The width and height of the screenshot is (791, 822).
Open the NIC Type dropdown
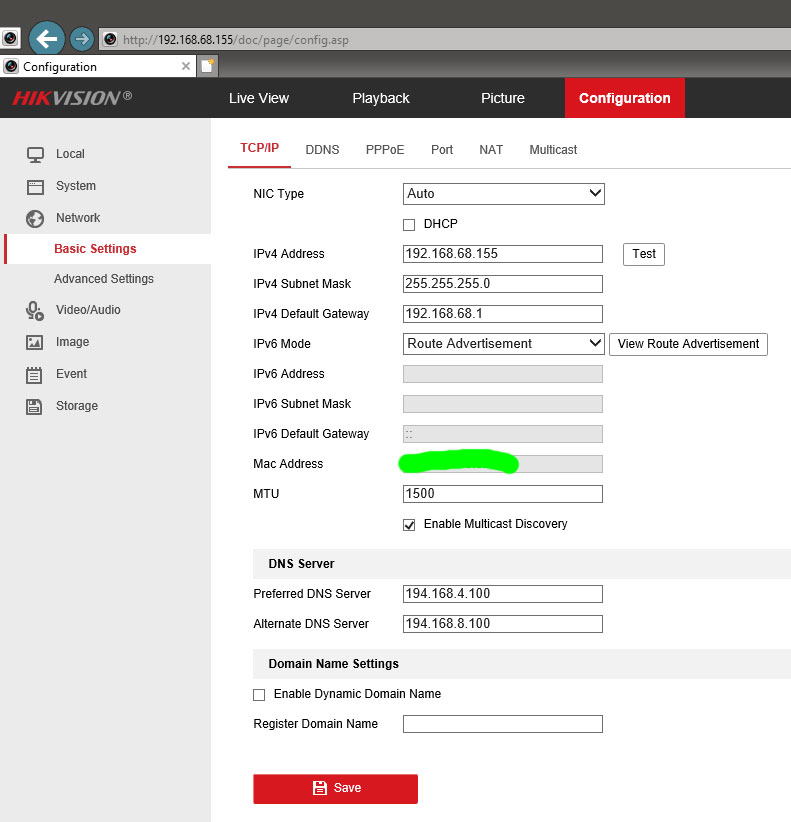pos(504,193)
